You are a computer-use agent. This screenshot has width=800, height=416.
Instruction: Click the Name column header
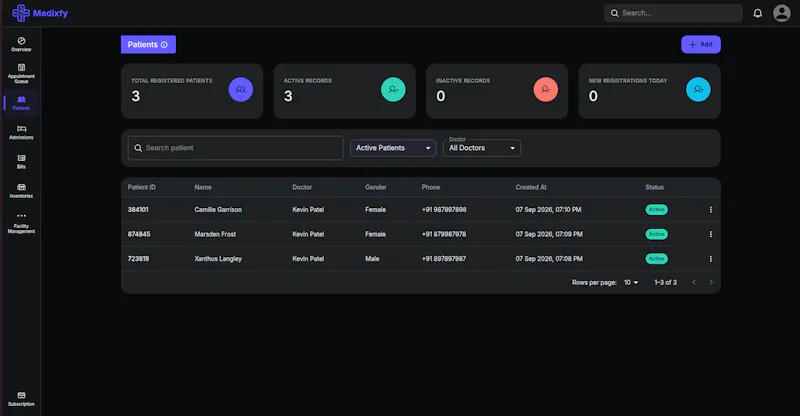coord(203,187)
